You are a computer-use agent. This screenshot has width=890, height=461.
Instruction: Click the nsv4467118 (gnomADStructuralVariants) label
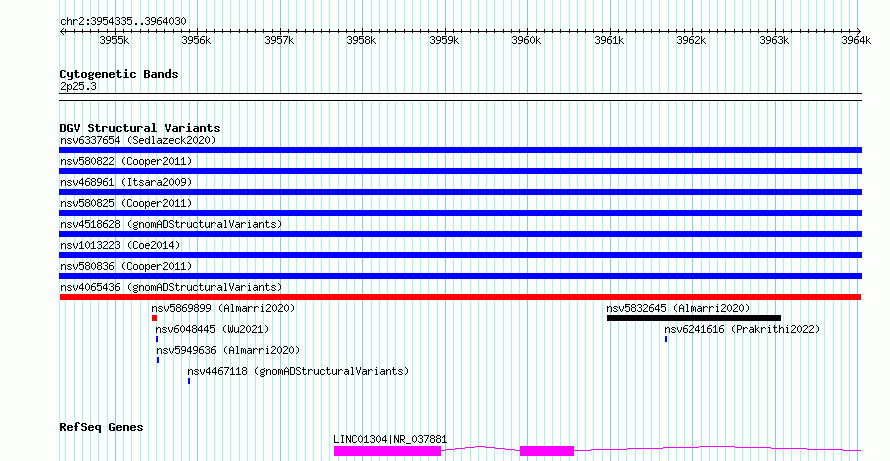click(299, 371)
